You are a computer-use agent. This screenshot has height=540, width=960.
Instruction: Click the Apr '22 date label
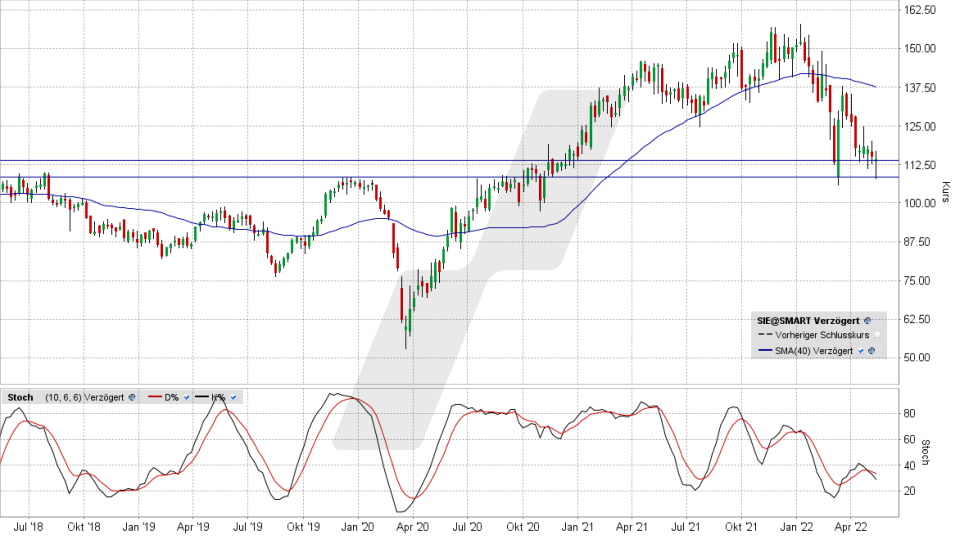tap(851, 527)
